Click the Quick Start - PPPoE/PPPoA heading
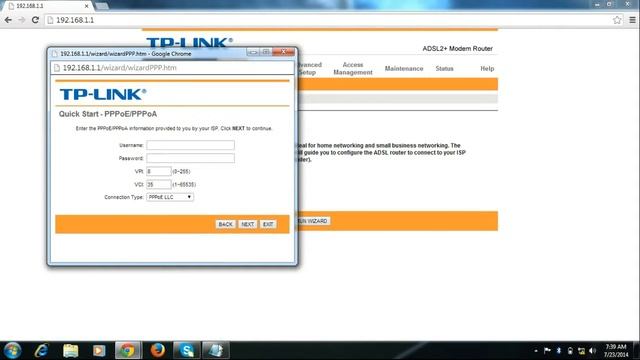640x360 pixels. pyautogui.click(x=108, y=114)
